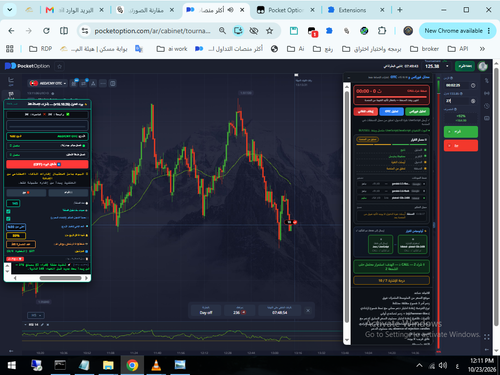Click the Pocket Option logo
The image size is (500, 375).
pyautogui.click(x=27, y=66)
